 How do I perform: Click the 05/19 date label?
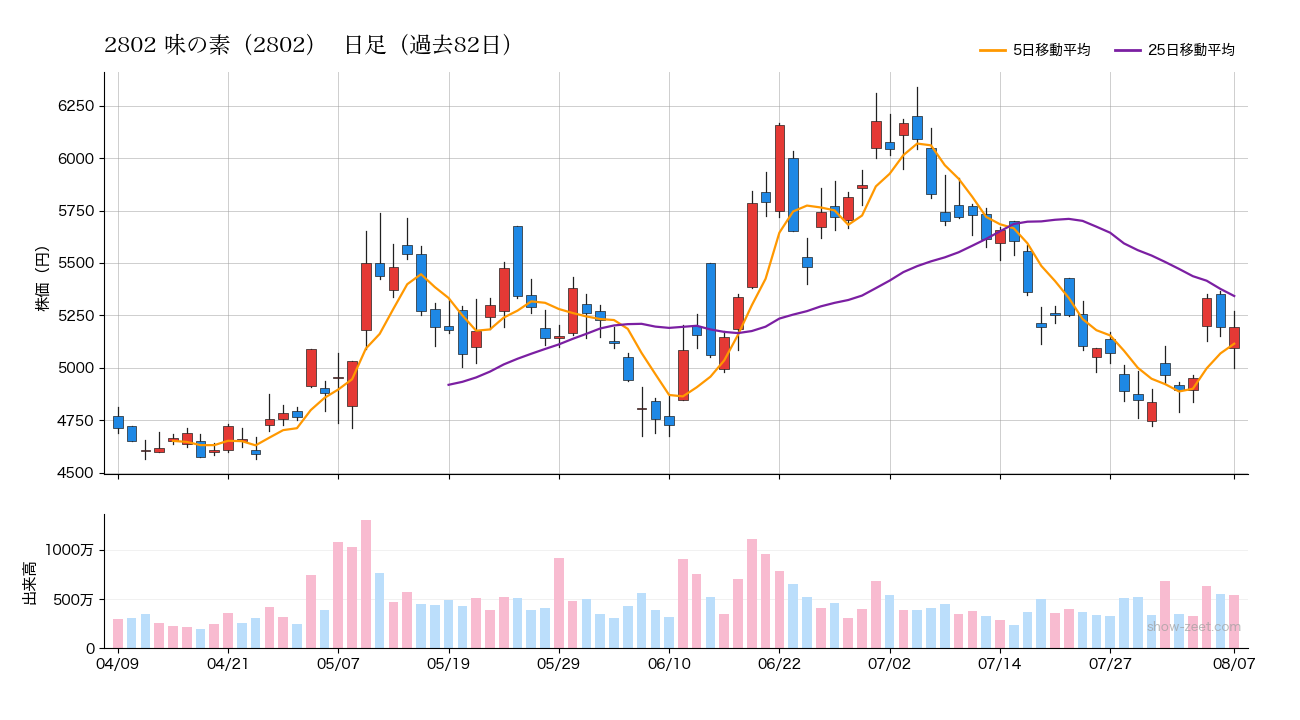pyautogui.click(x=448, y=663)
